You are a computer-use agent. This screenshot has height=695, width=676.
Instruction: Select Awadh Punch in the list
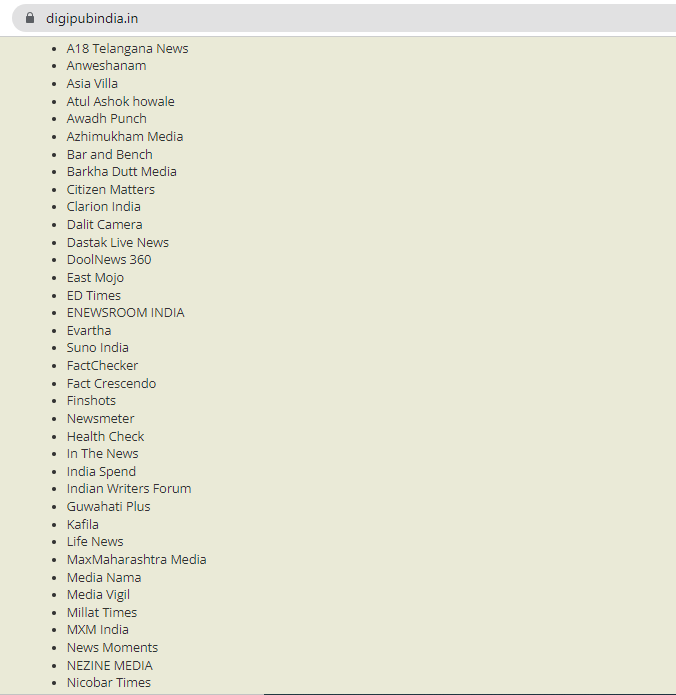(x=107, y=119)
